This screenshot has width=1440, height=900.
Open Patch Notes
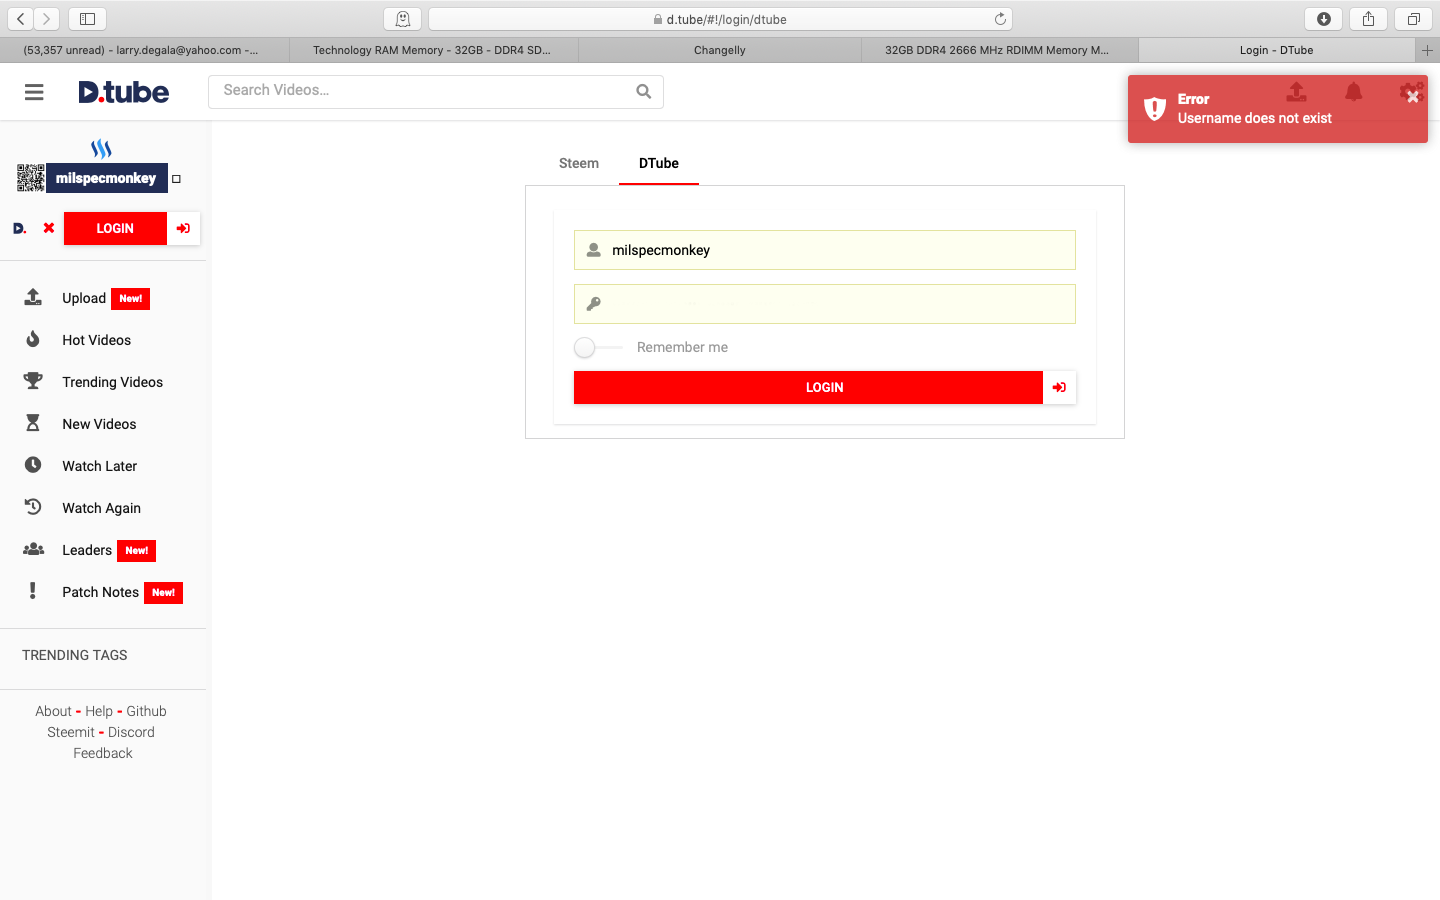click(100, 592)
